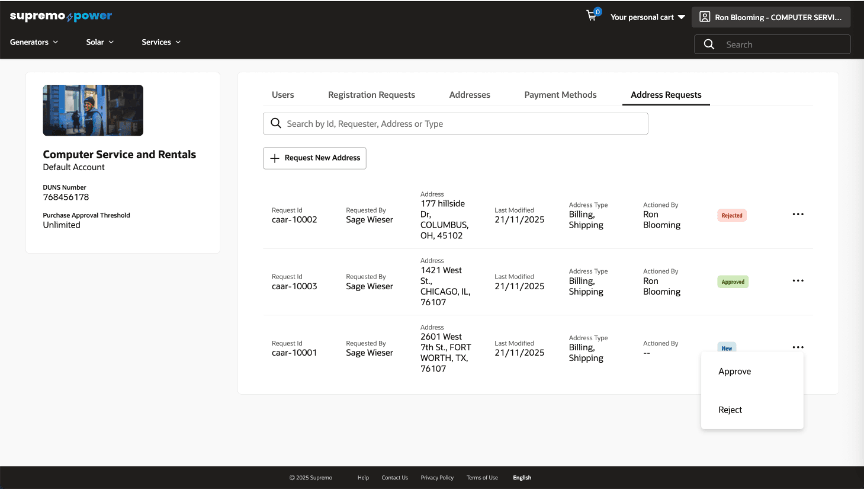Open the shopping cart icon
Screen dimensions: 864x490
[x=592, y=16]
